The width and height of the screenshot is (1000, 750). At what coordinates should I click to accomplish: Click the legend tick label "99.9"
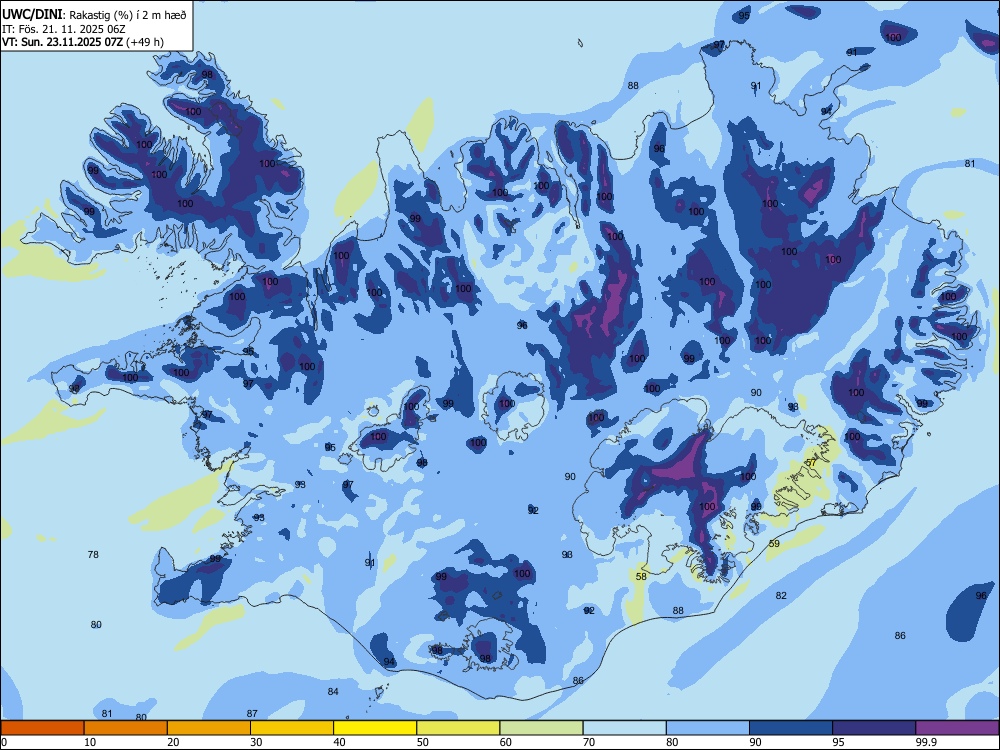926,742
